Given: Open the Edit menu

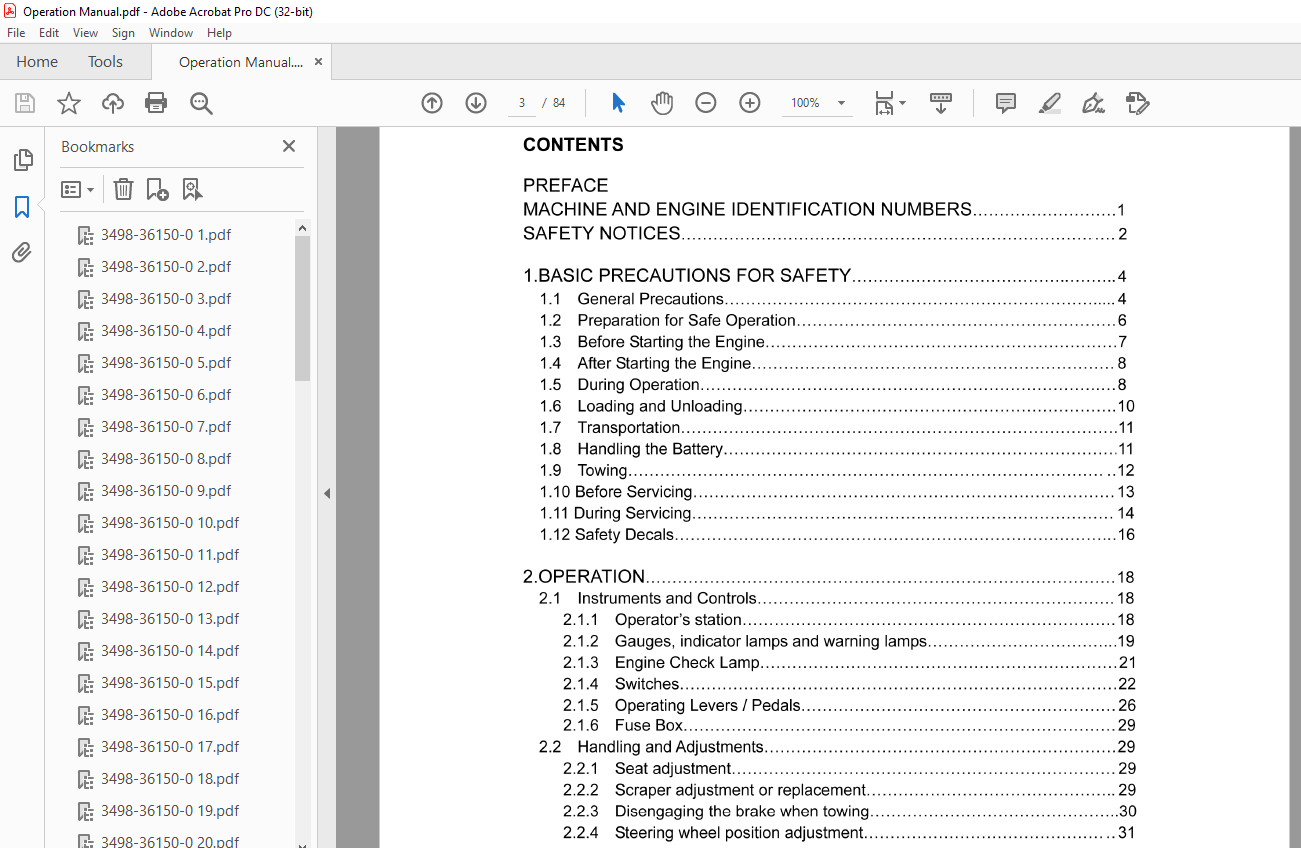Looking at the screenshot, I should (49, 33).
